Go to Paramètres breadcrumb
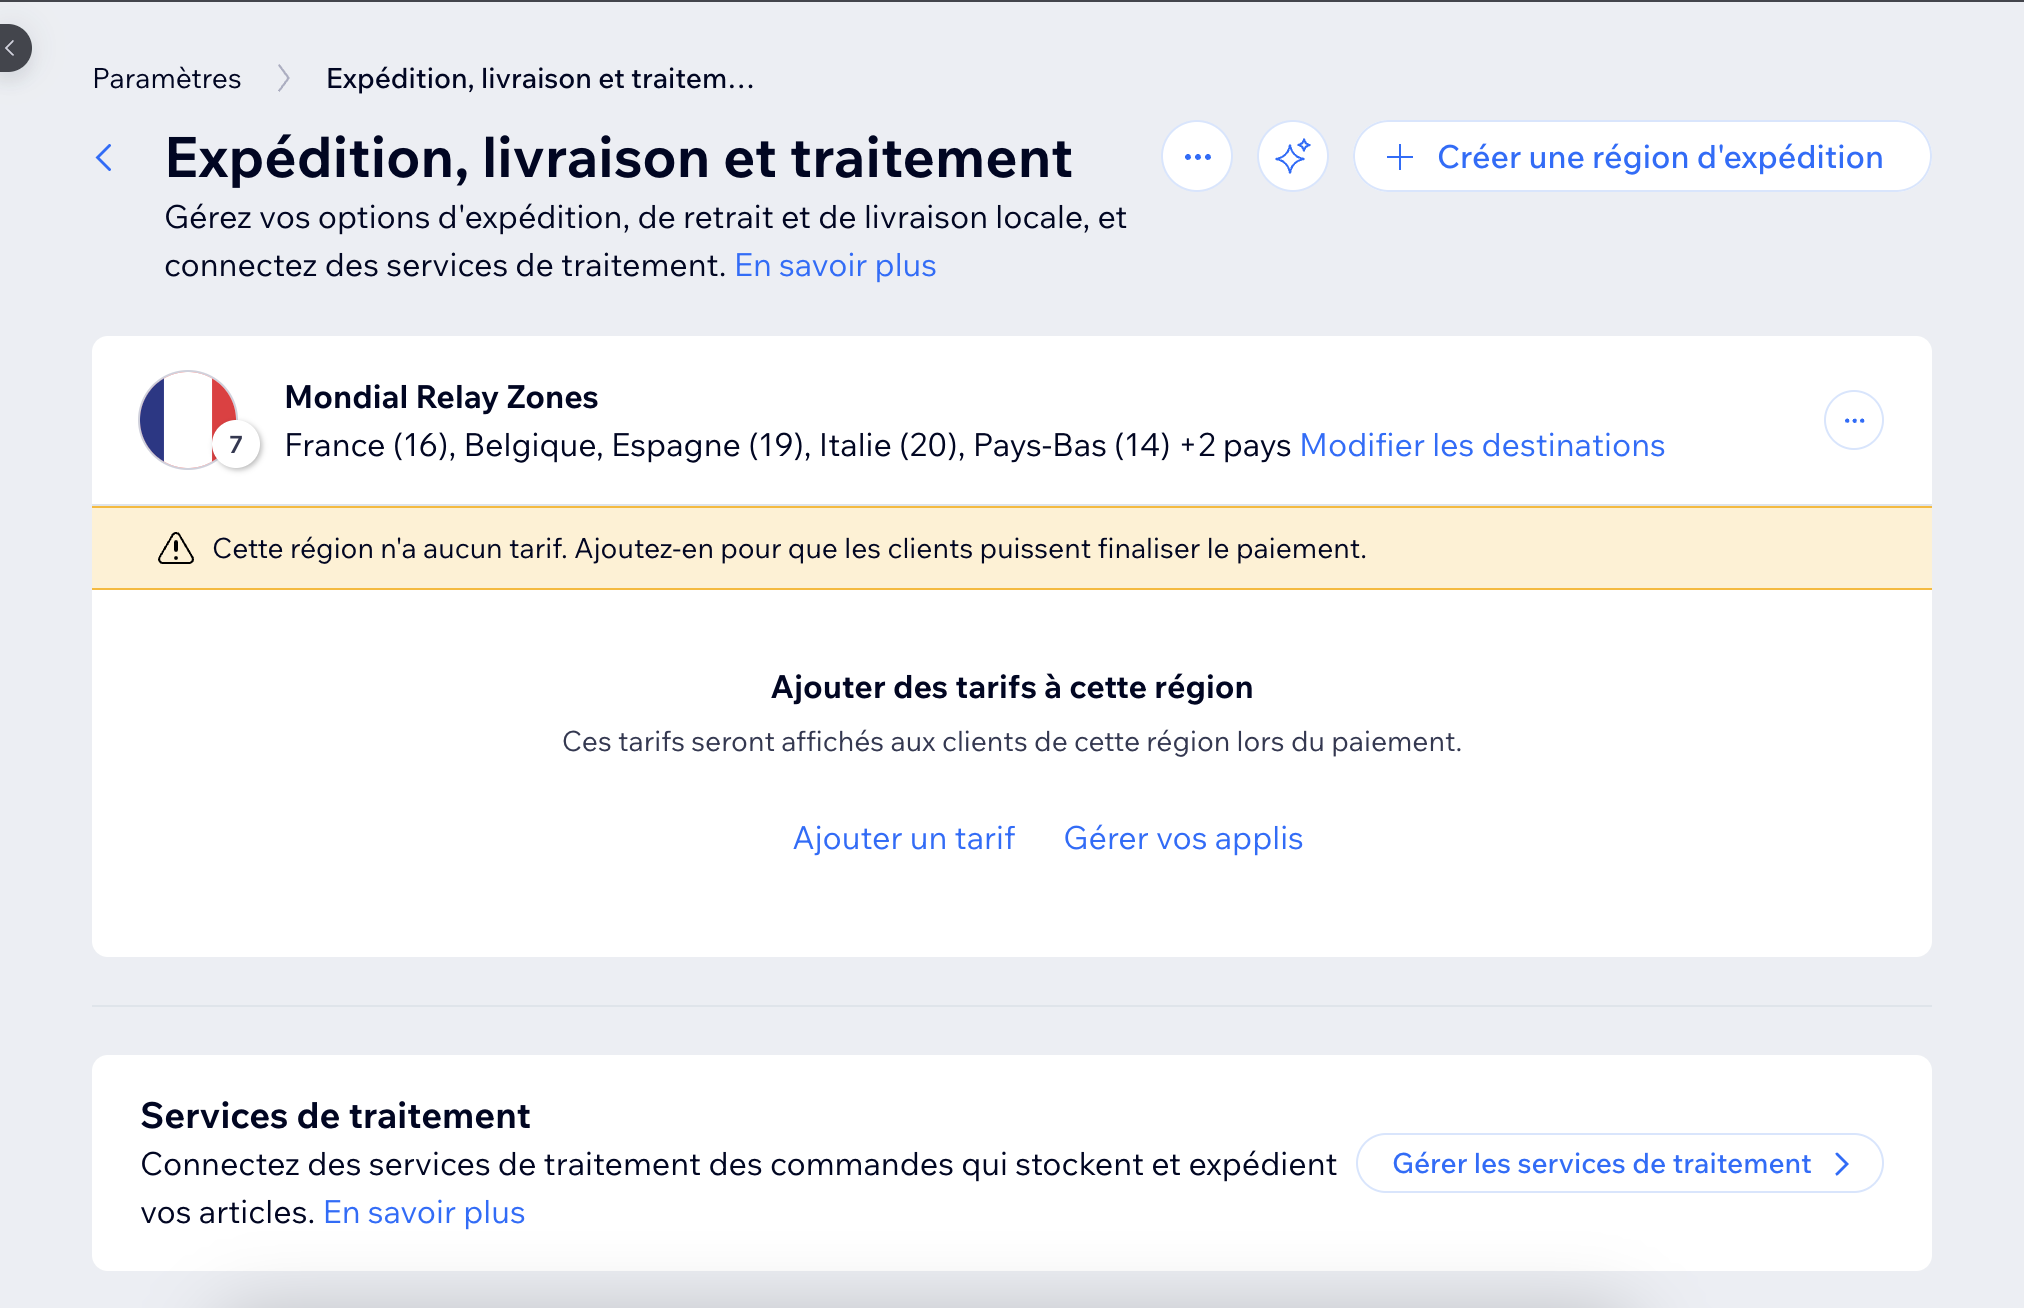 [167, 79]
